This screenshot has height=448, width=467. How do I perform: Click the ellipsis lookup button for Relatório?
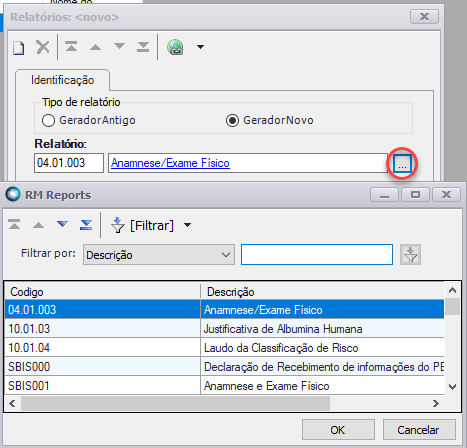point(402,164)
